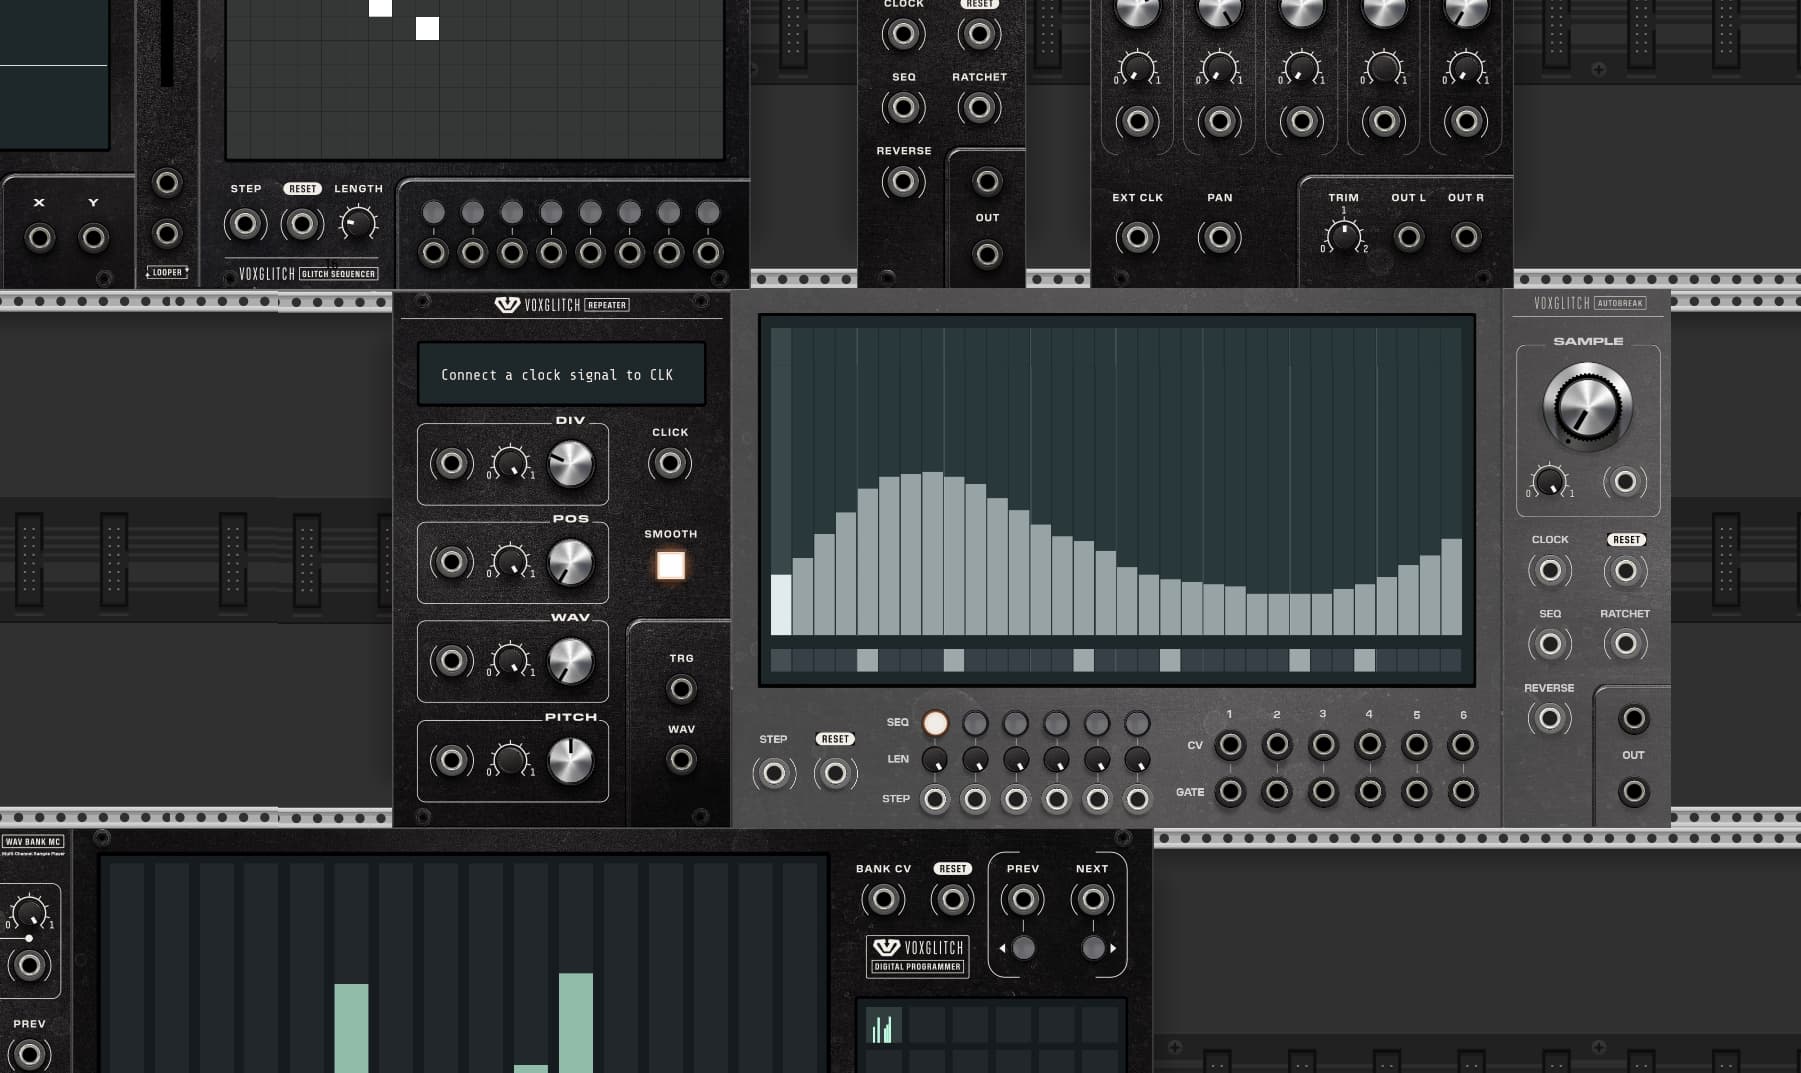Click the EXT CLK input jack
Screen dimensions: 1801x1073
coord(1137,237)
